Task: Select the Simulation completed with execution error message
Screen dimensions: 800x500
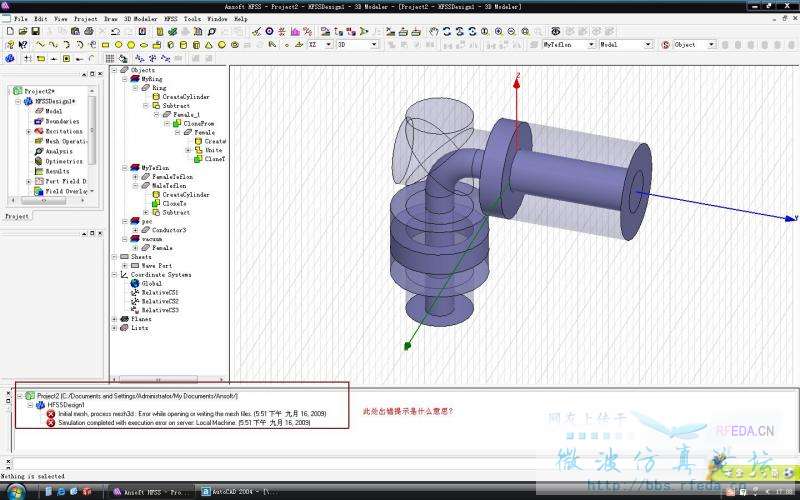Action: pos(184,423)
